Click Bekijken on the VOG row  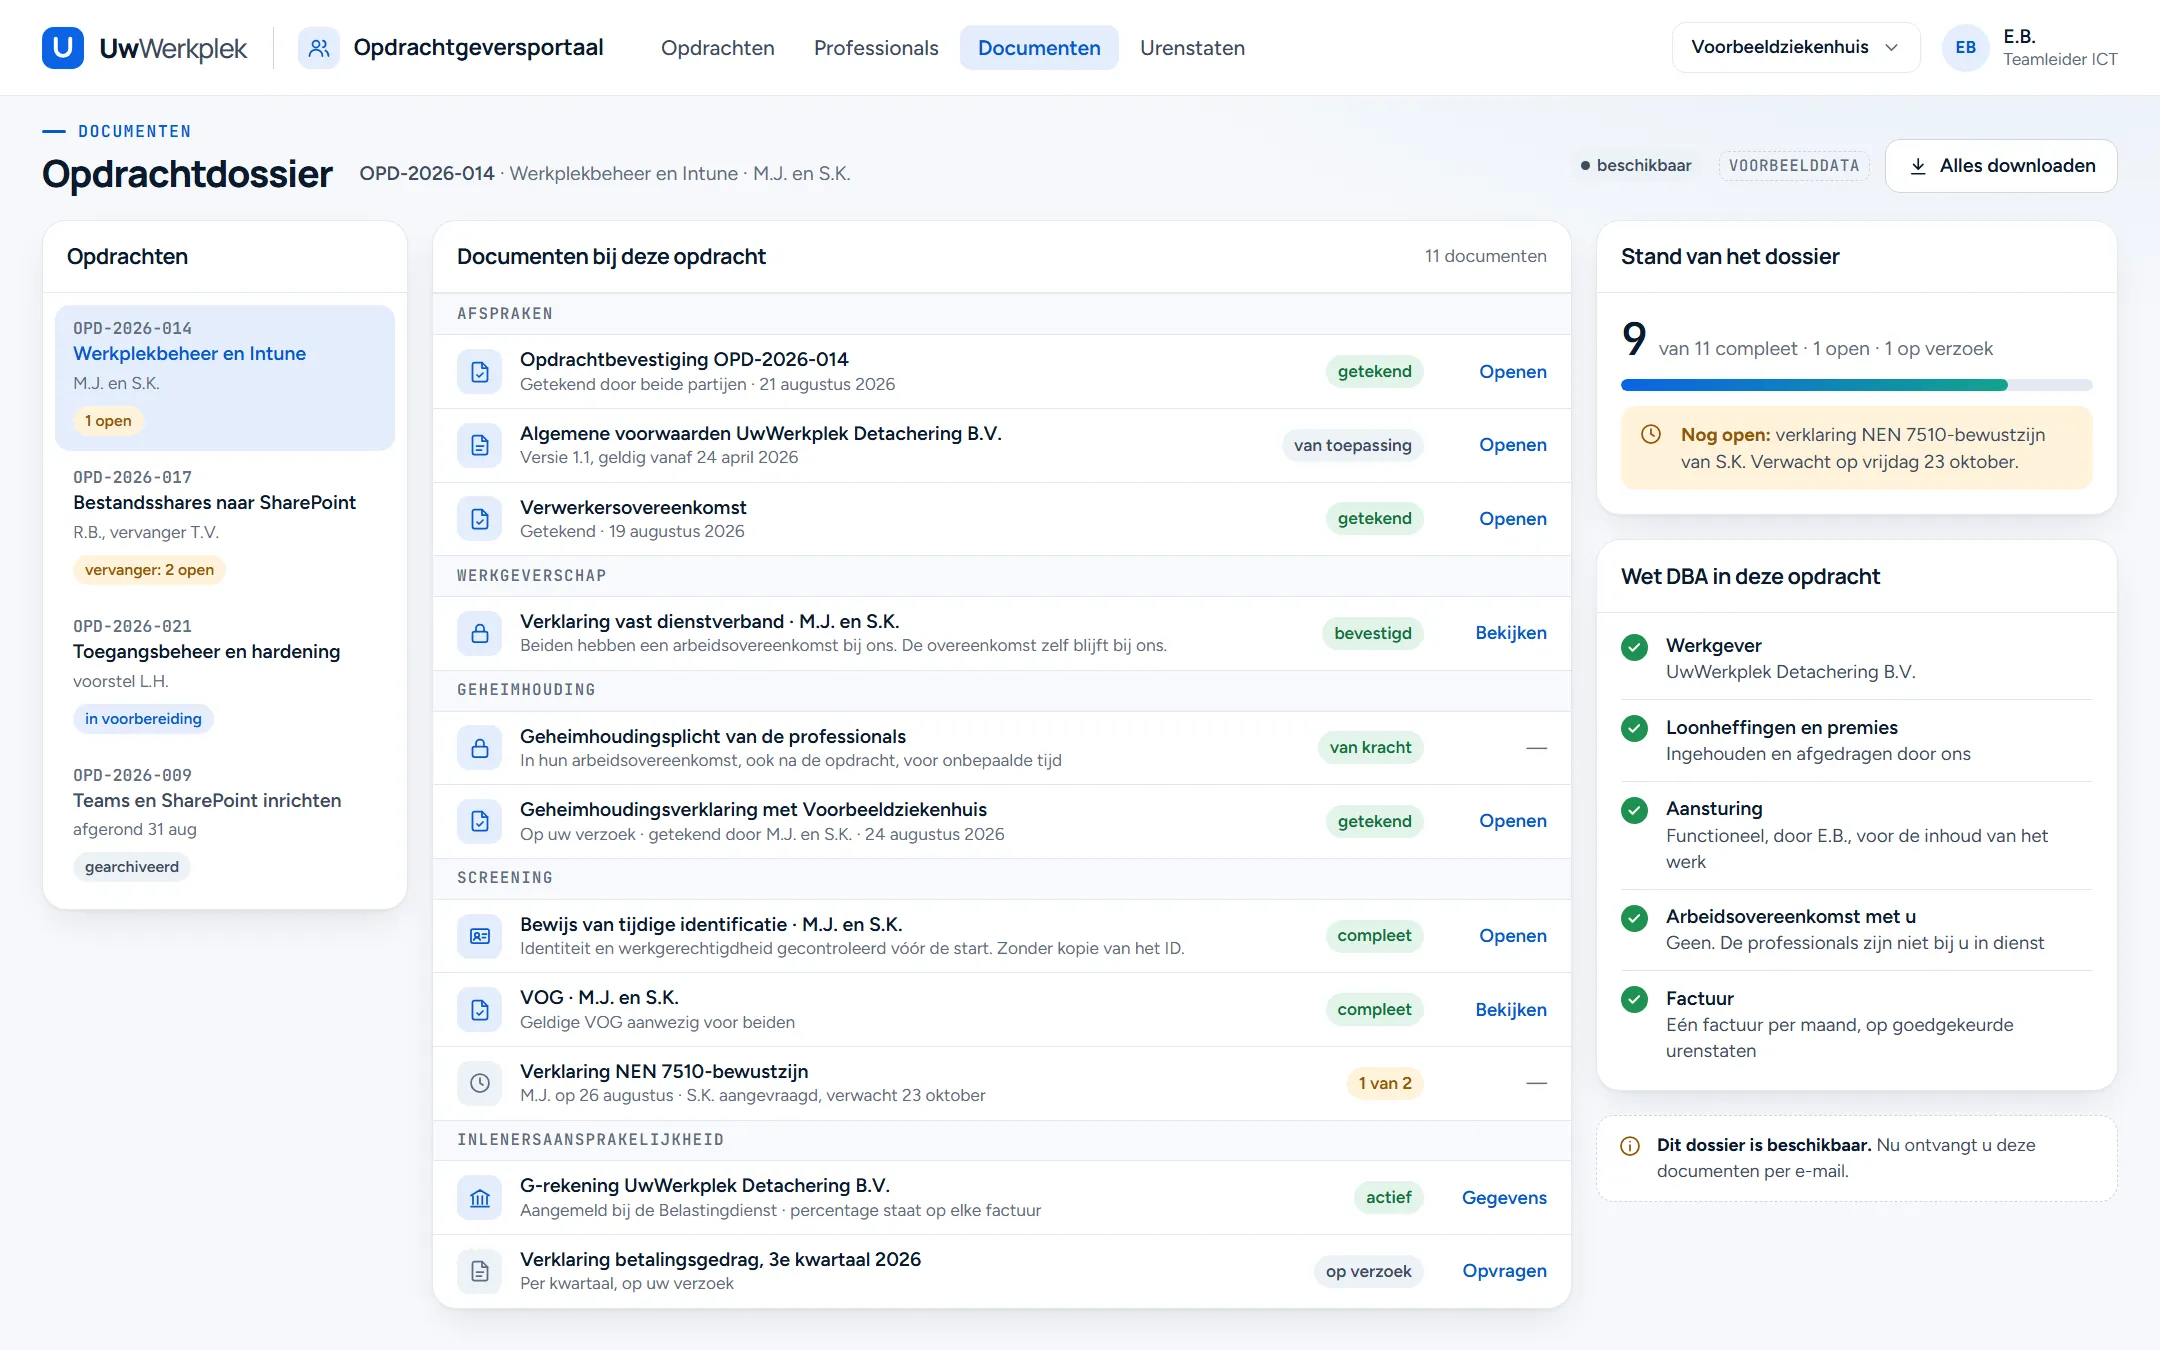1510,1009
